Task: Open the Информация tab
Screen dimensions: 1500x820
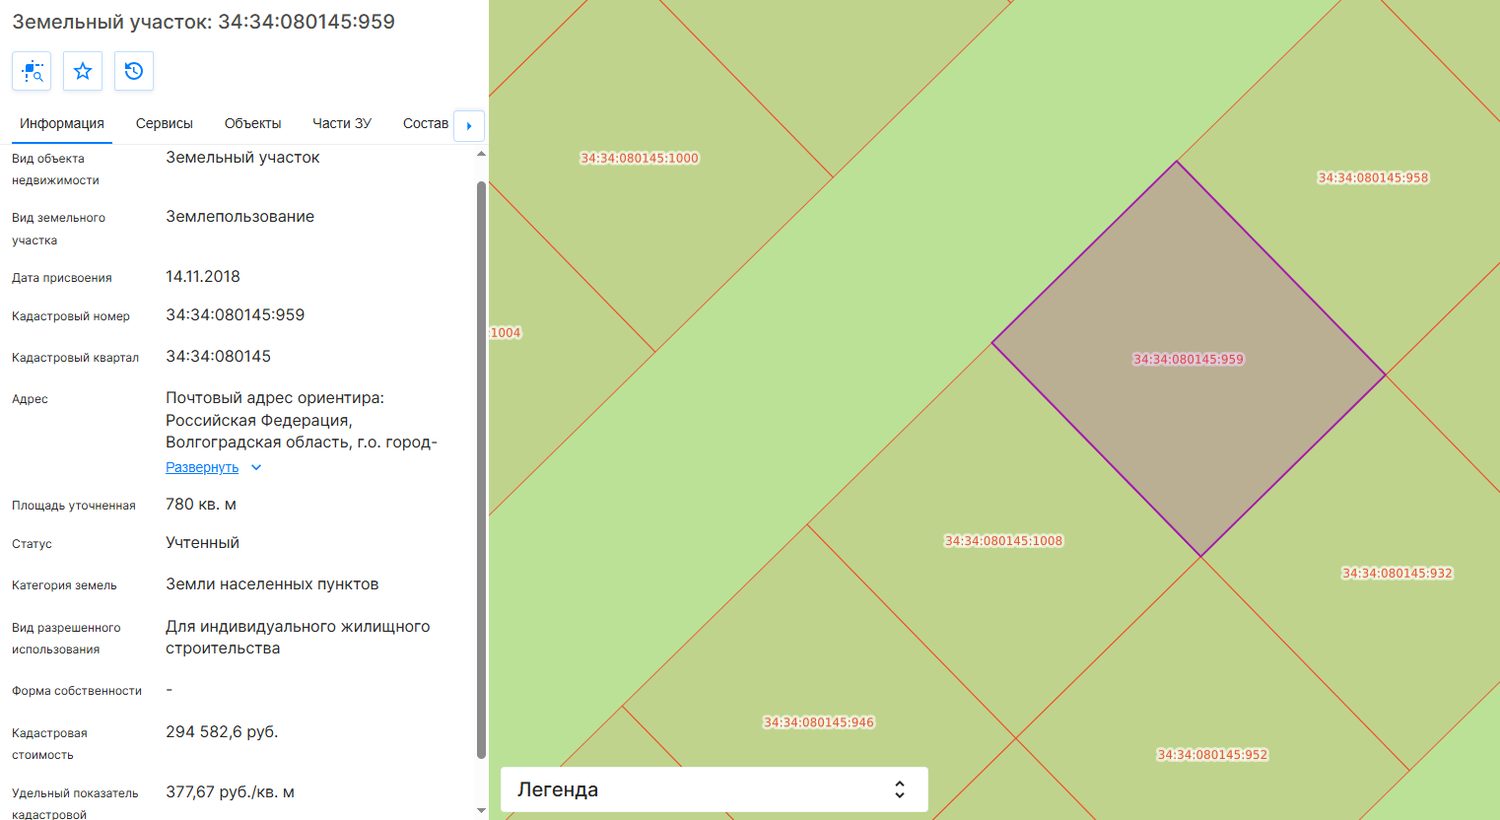Action: pyautogui.click(x=62, y=124)
